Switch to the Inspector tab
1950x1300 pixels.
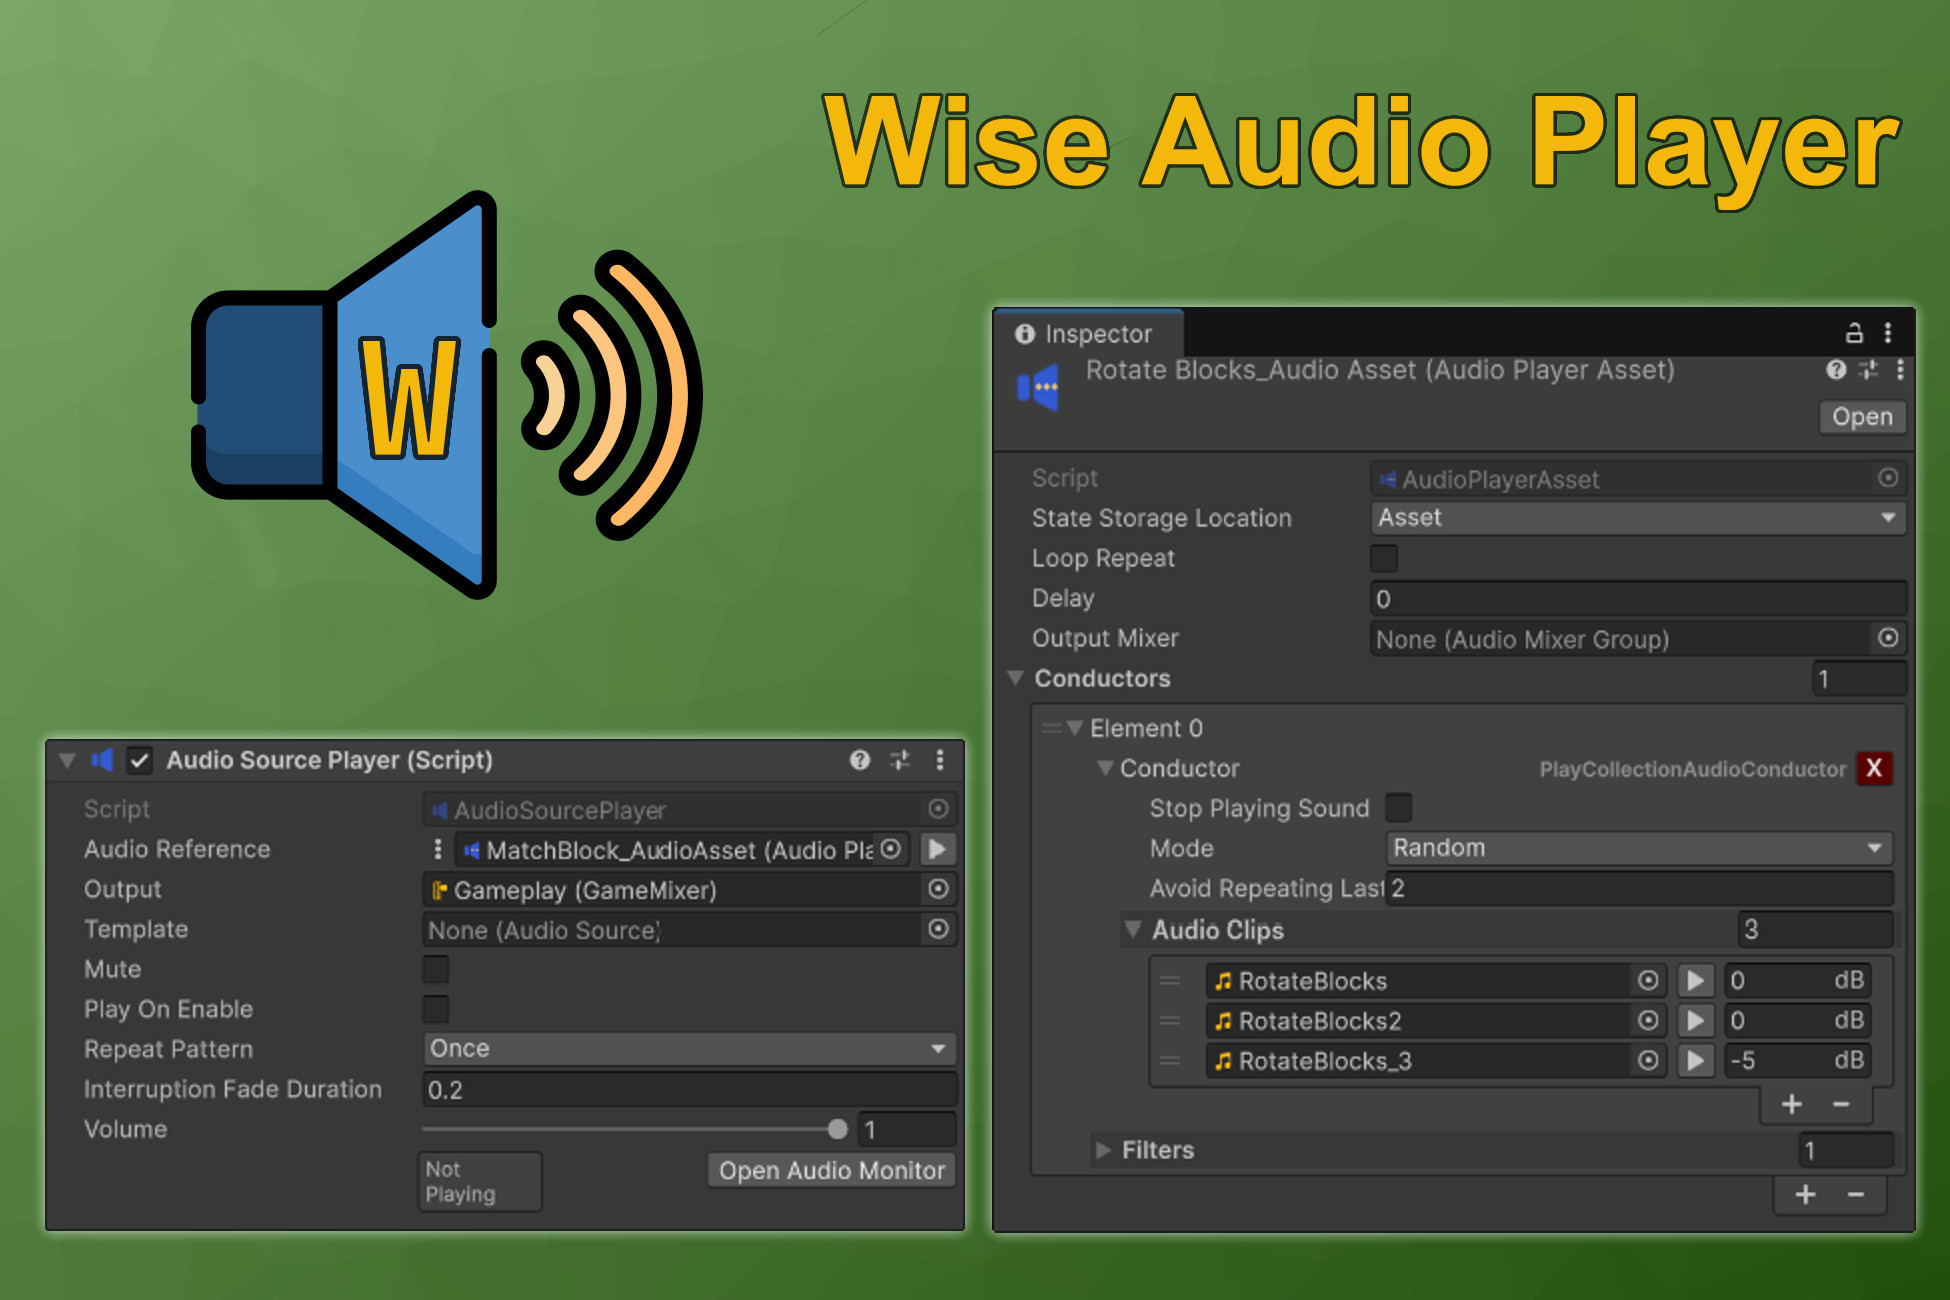1088,333
